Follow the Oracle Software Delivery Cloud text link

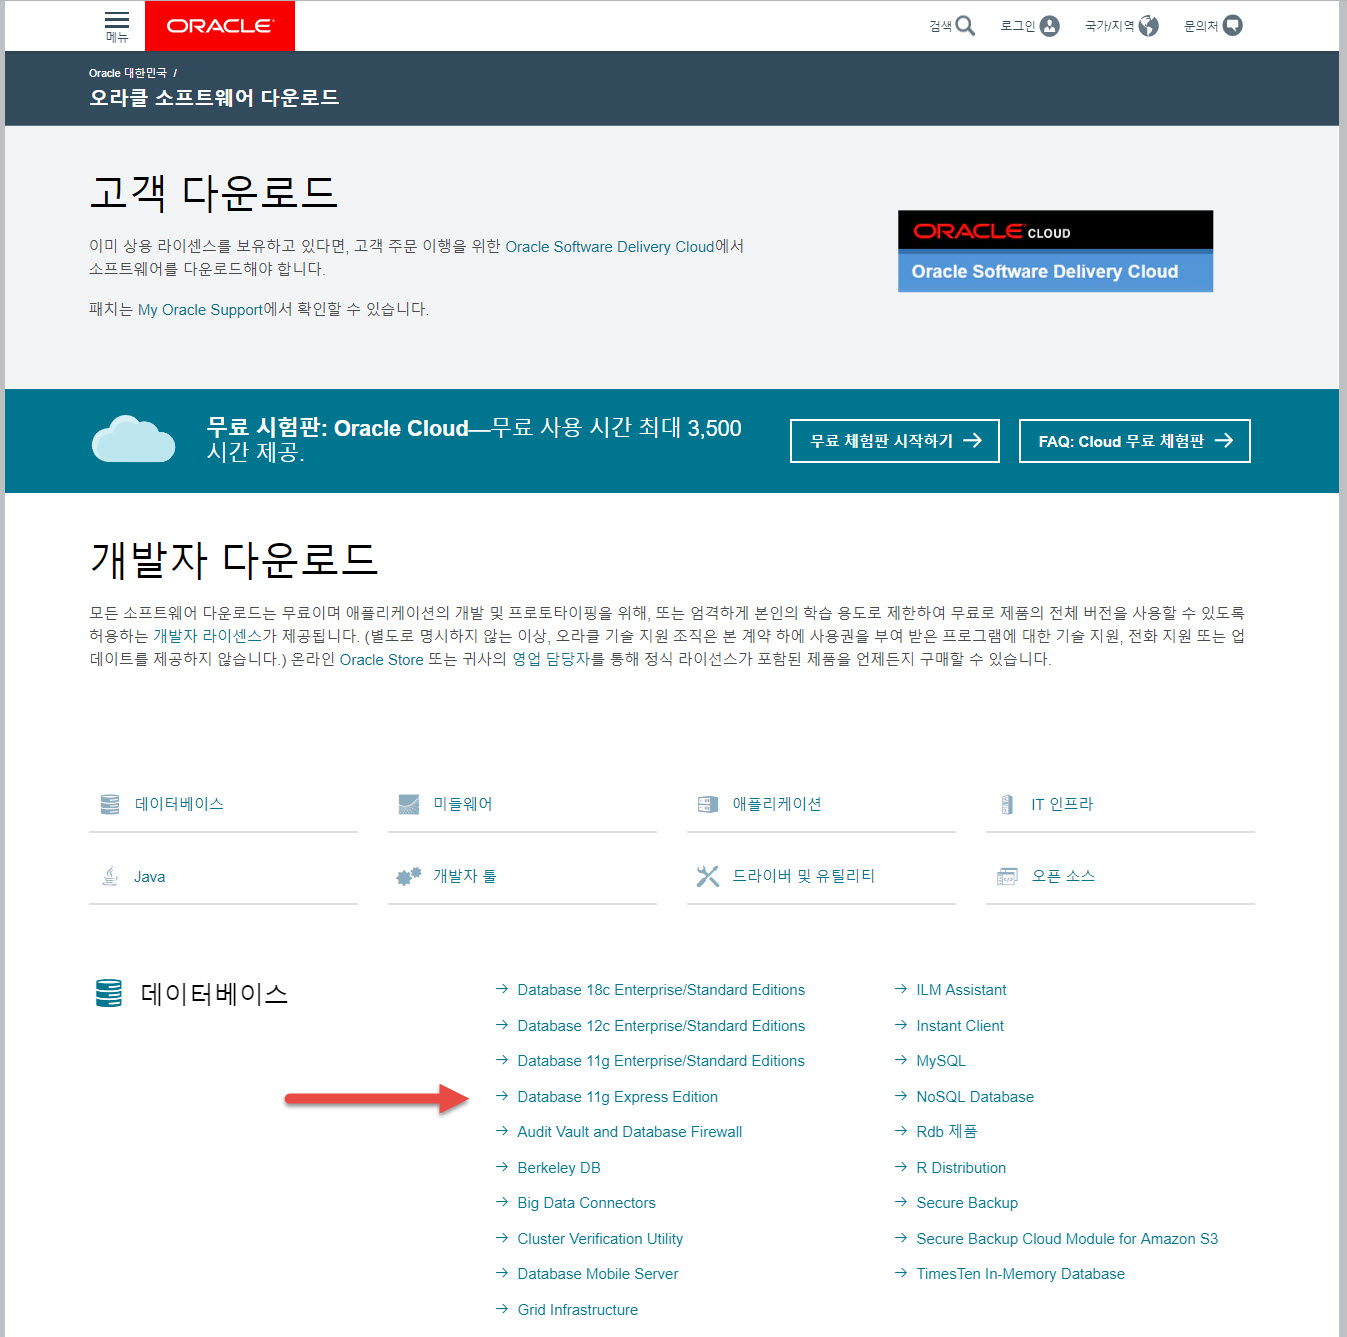click(x=610, y=247)
